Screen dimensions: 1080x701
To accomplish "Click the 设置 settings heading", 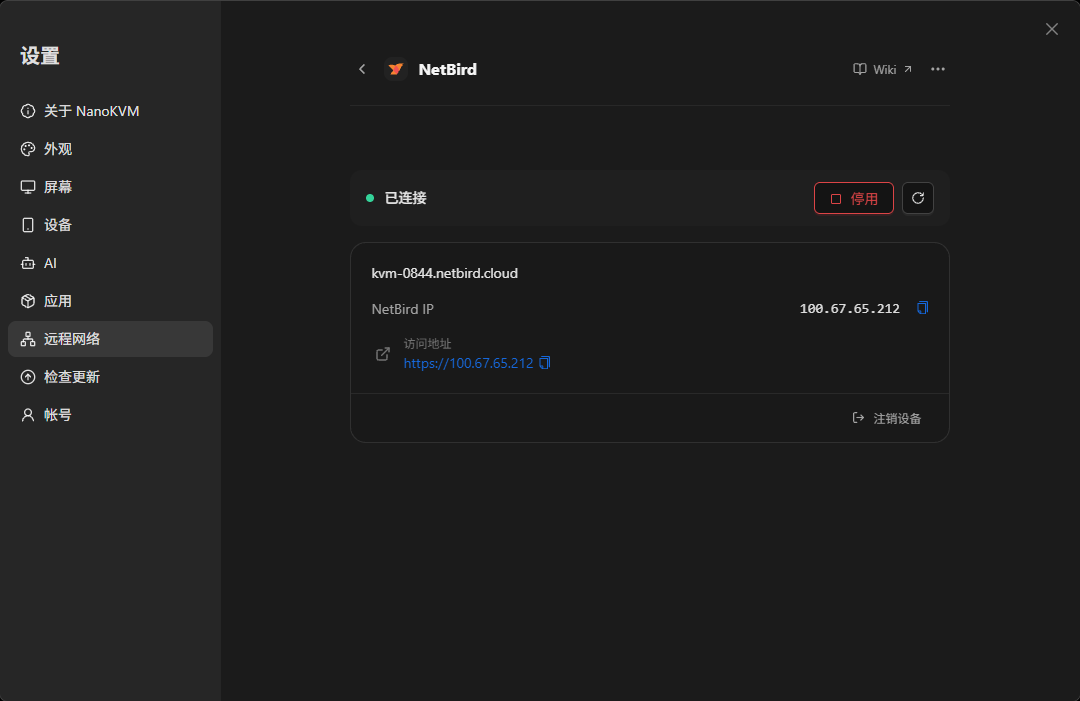I will pos(40,56).
